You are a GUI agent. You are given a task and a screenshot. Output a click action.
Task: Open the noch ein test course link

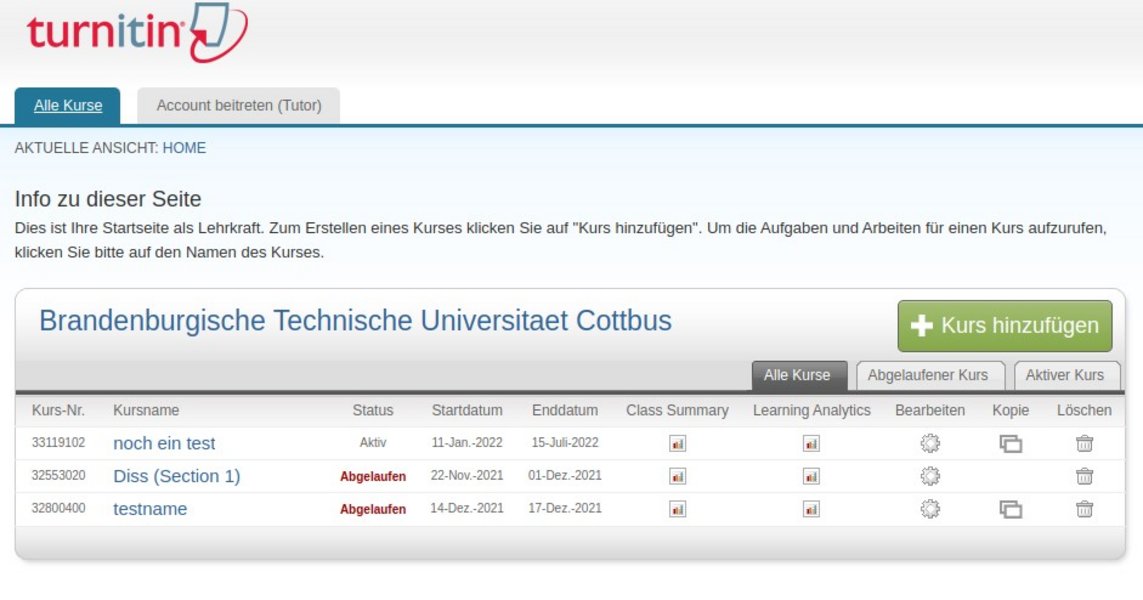click(x=164, y=443)
